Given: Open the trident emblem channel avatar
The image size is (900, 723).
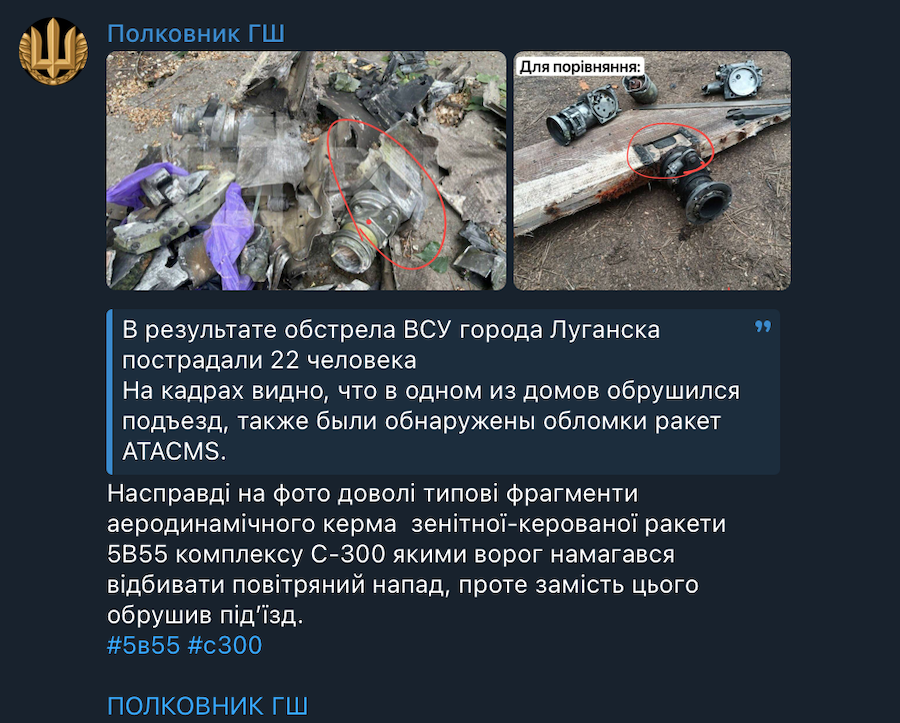Looking at the screenshot, I should (x=53, y=51).
